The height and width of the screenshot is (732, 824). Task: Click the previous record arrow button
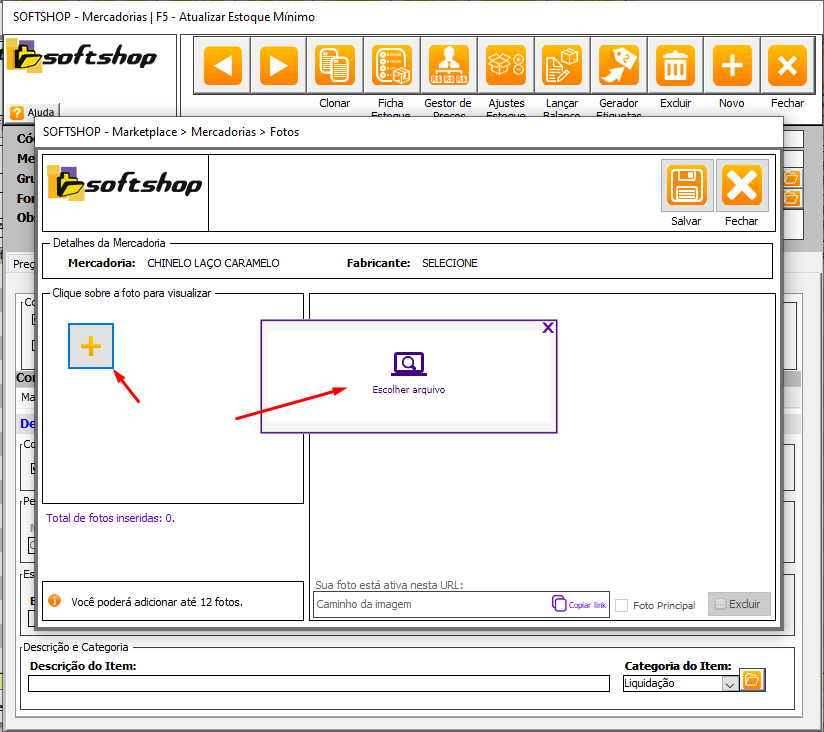[x=221, y=66]
